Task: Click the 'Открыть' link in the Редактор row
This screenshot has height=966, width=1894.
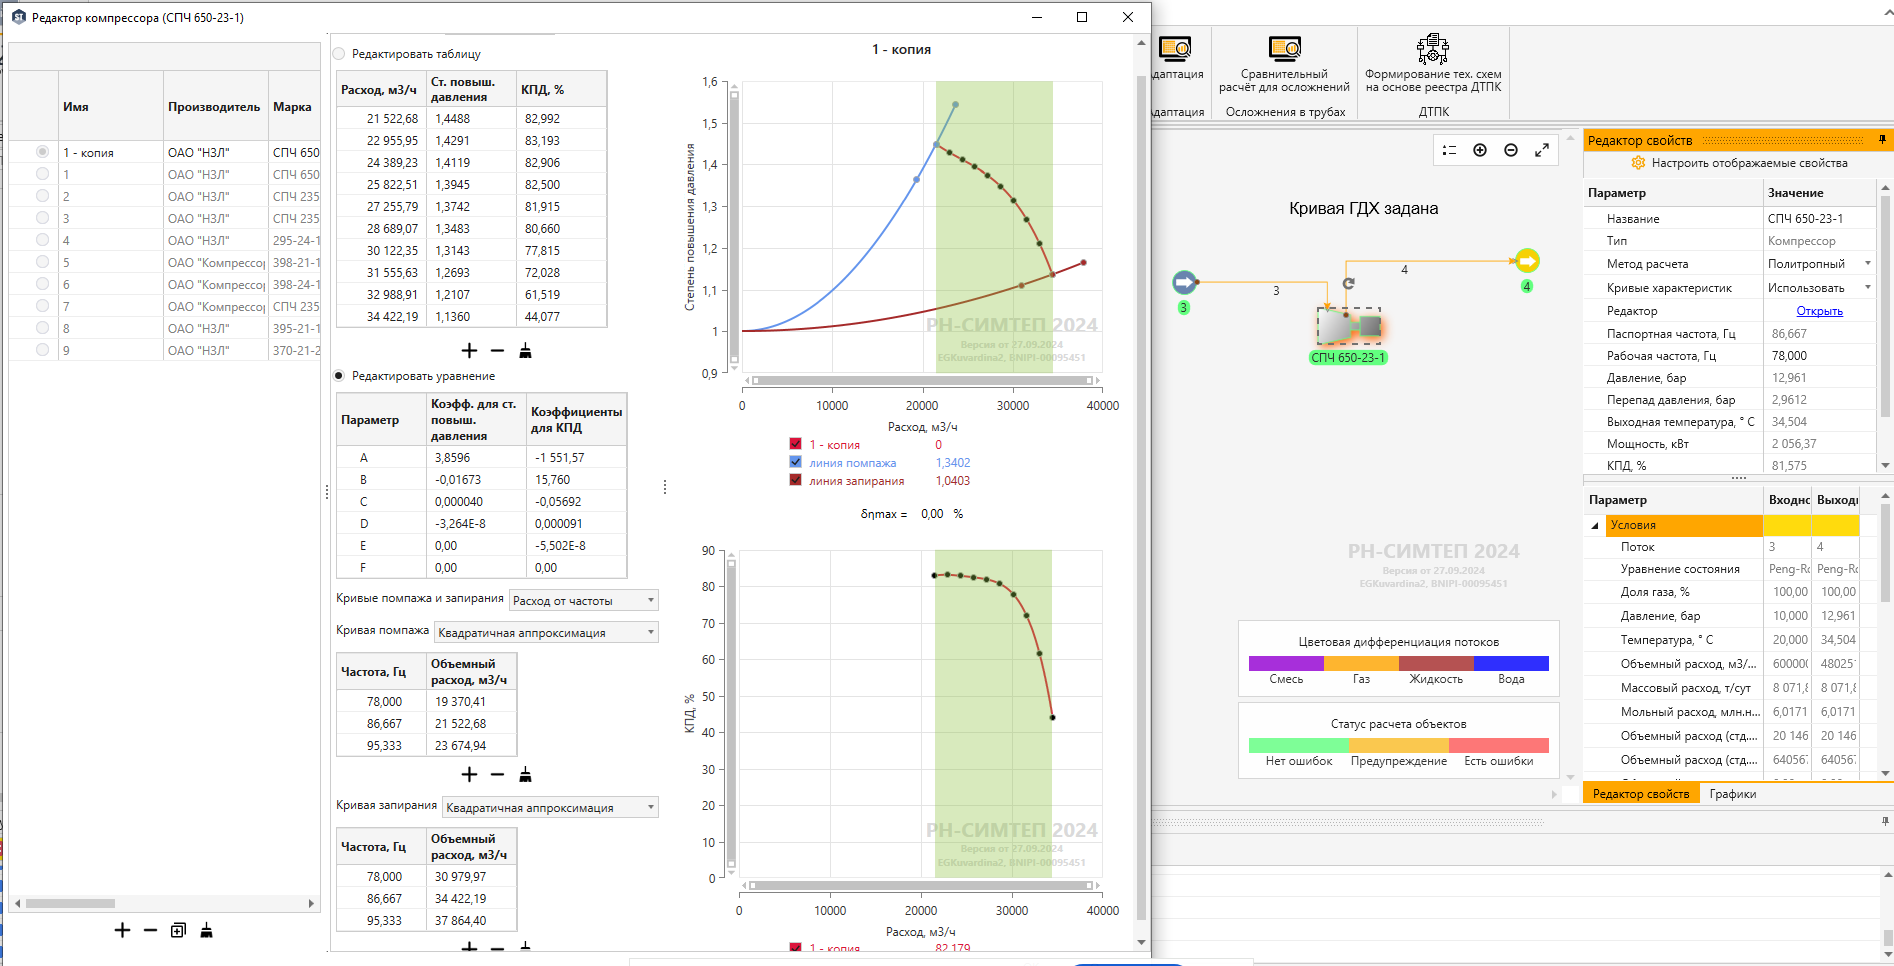Action: 1819,311
